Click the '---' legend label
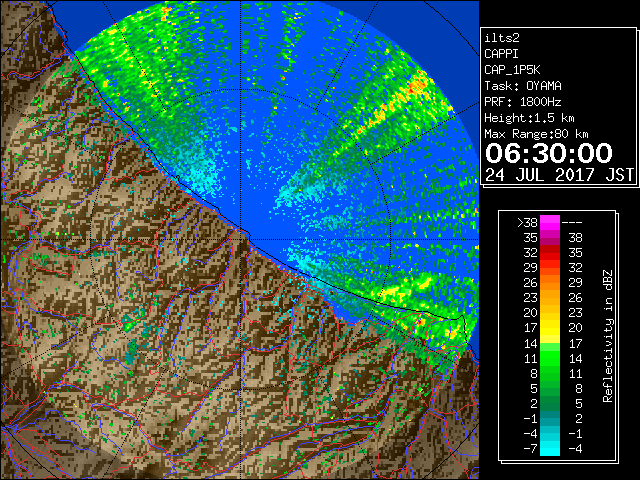 (x=572, y=222)
